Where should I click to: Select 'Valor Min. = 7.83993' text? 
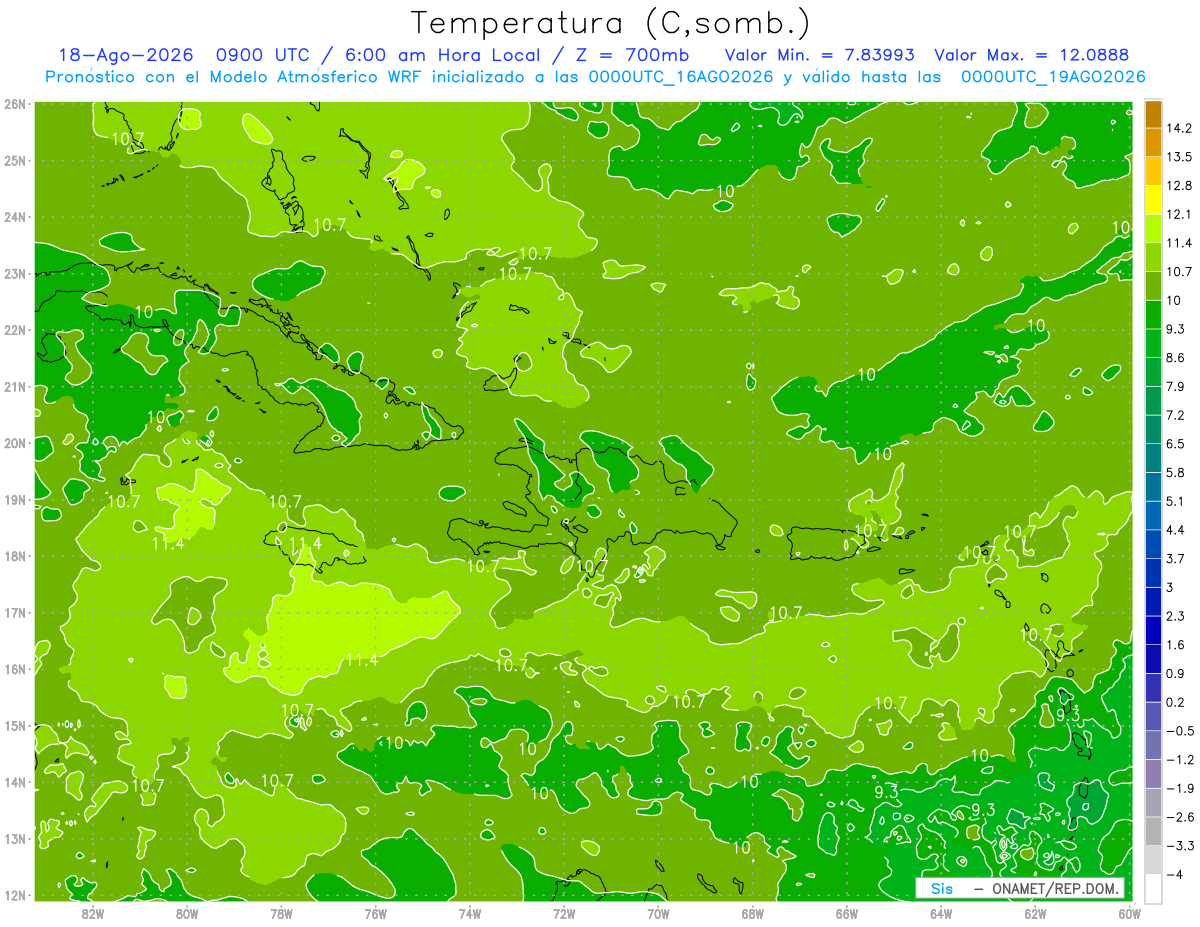[819, 55]
